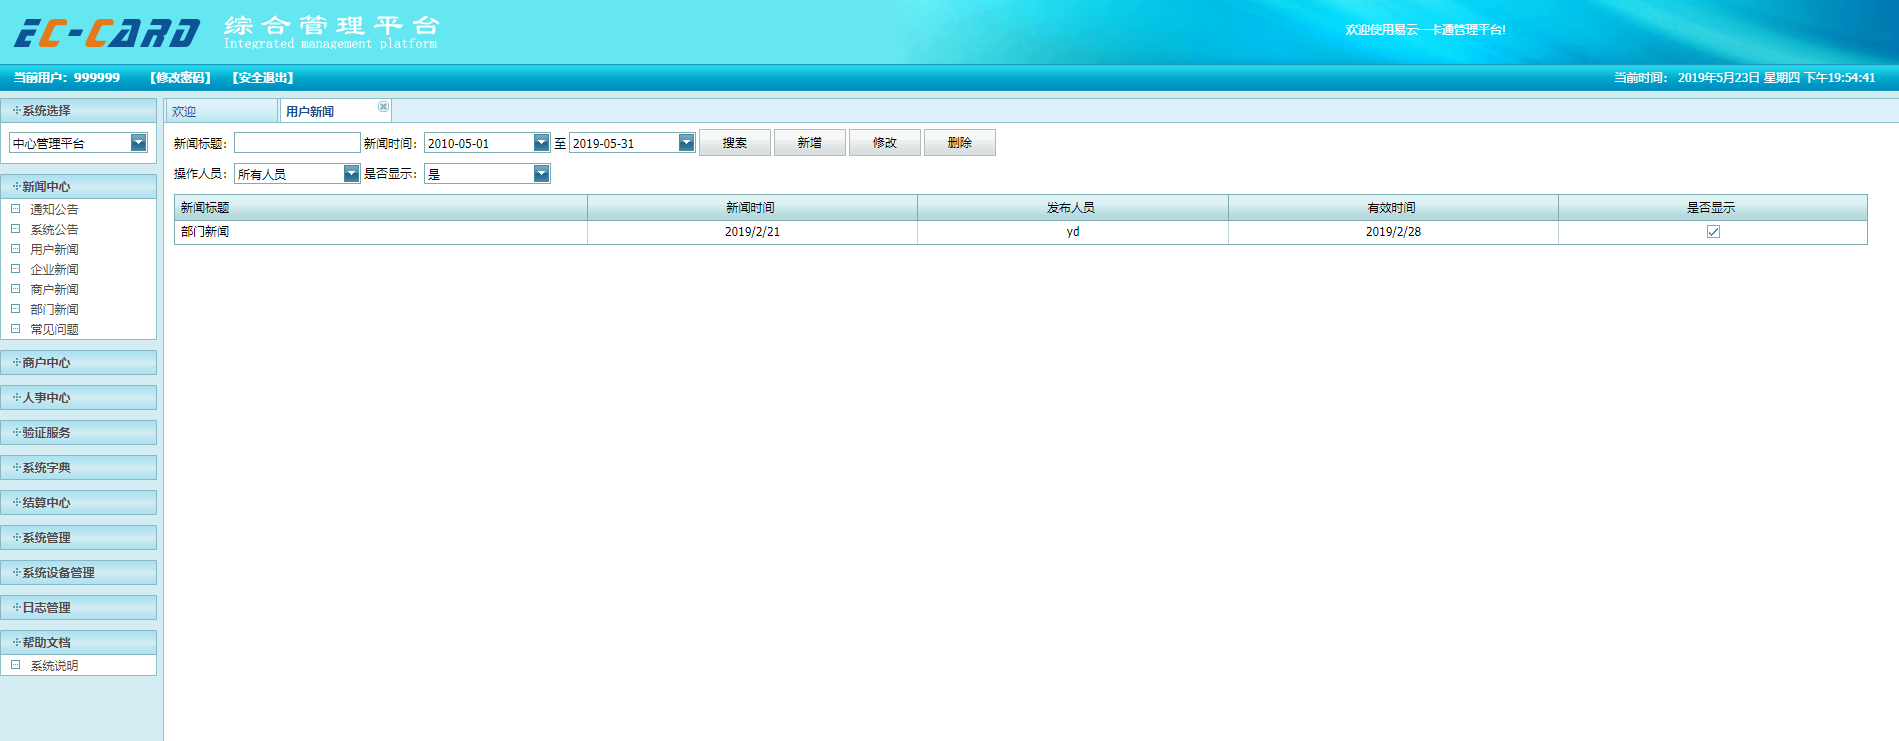Close the 用户新闻 tab with its X icon

click(383, 106)
